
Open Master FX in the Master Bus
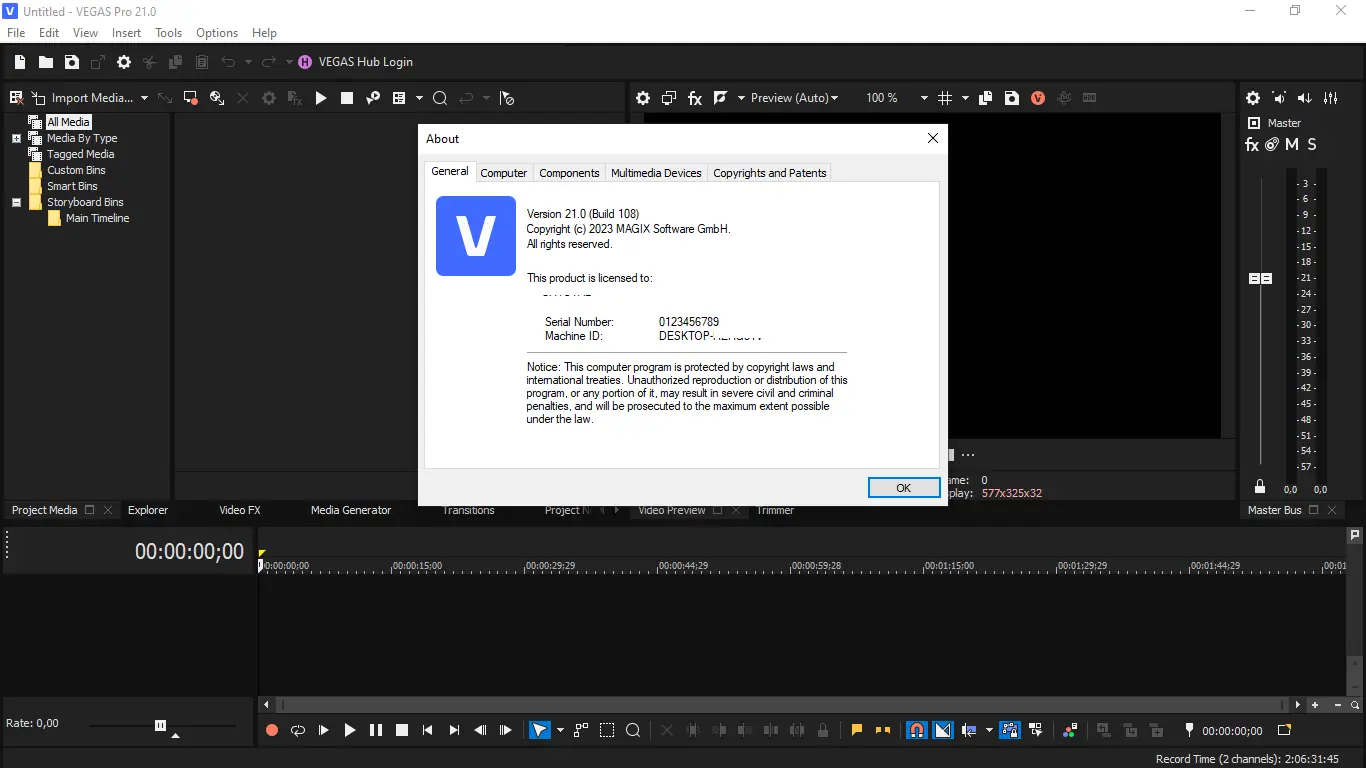[1252, 144]
